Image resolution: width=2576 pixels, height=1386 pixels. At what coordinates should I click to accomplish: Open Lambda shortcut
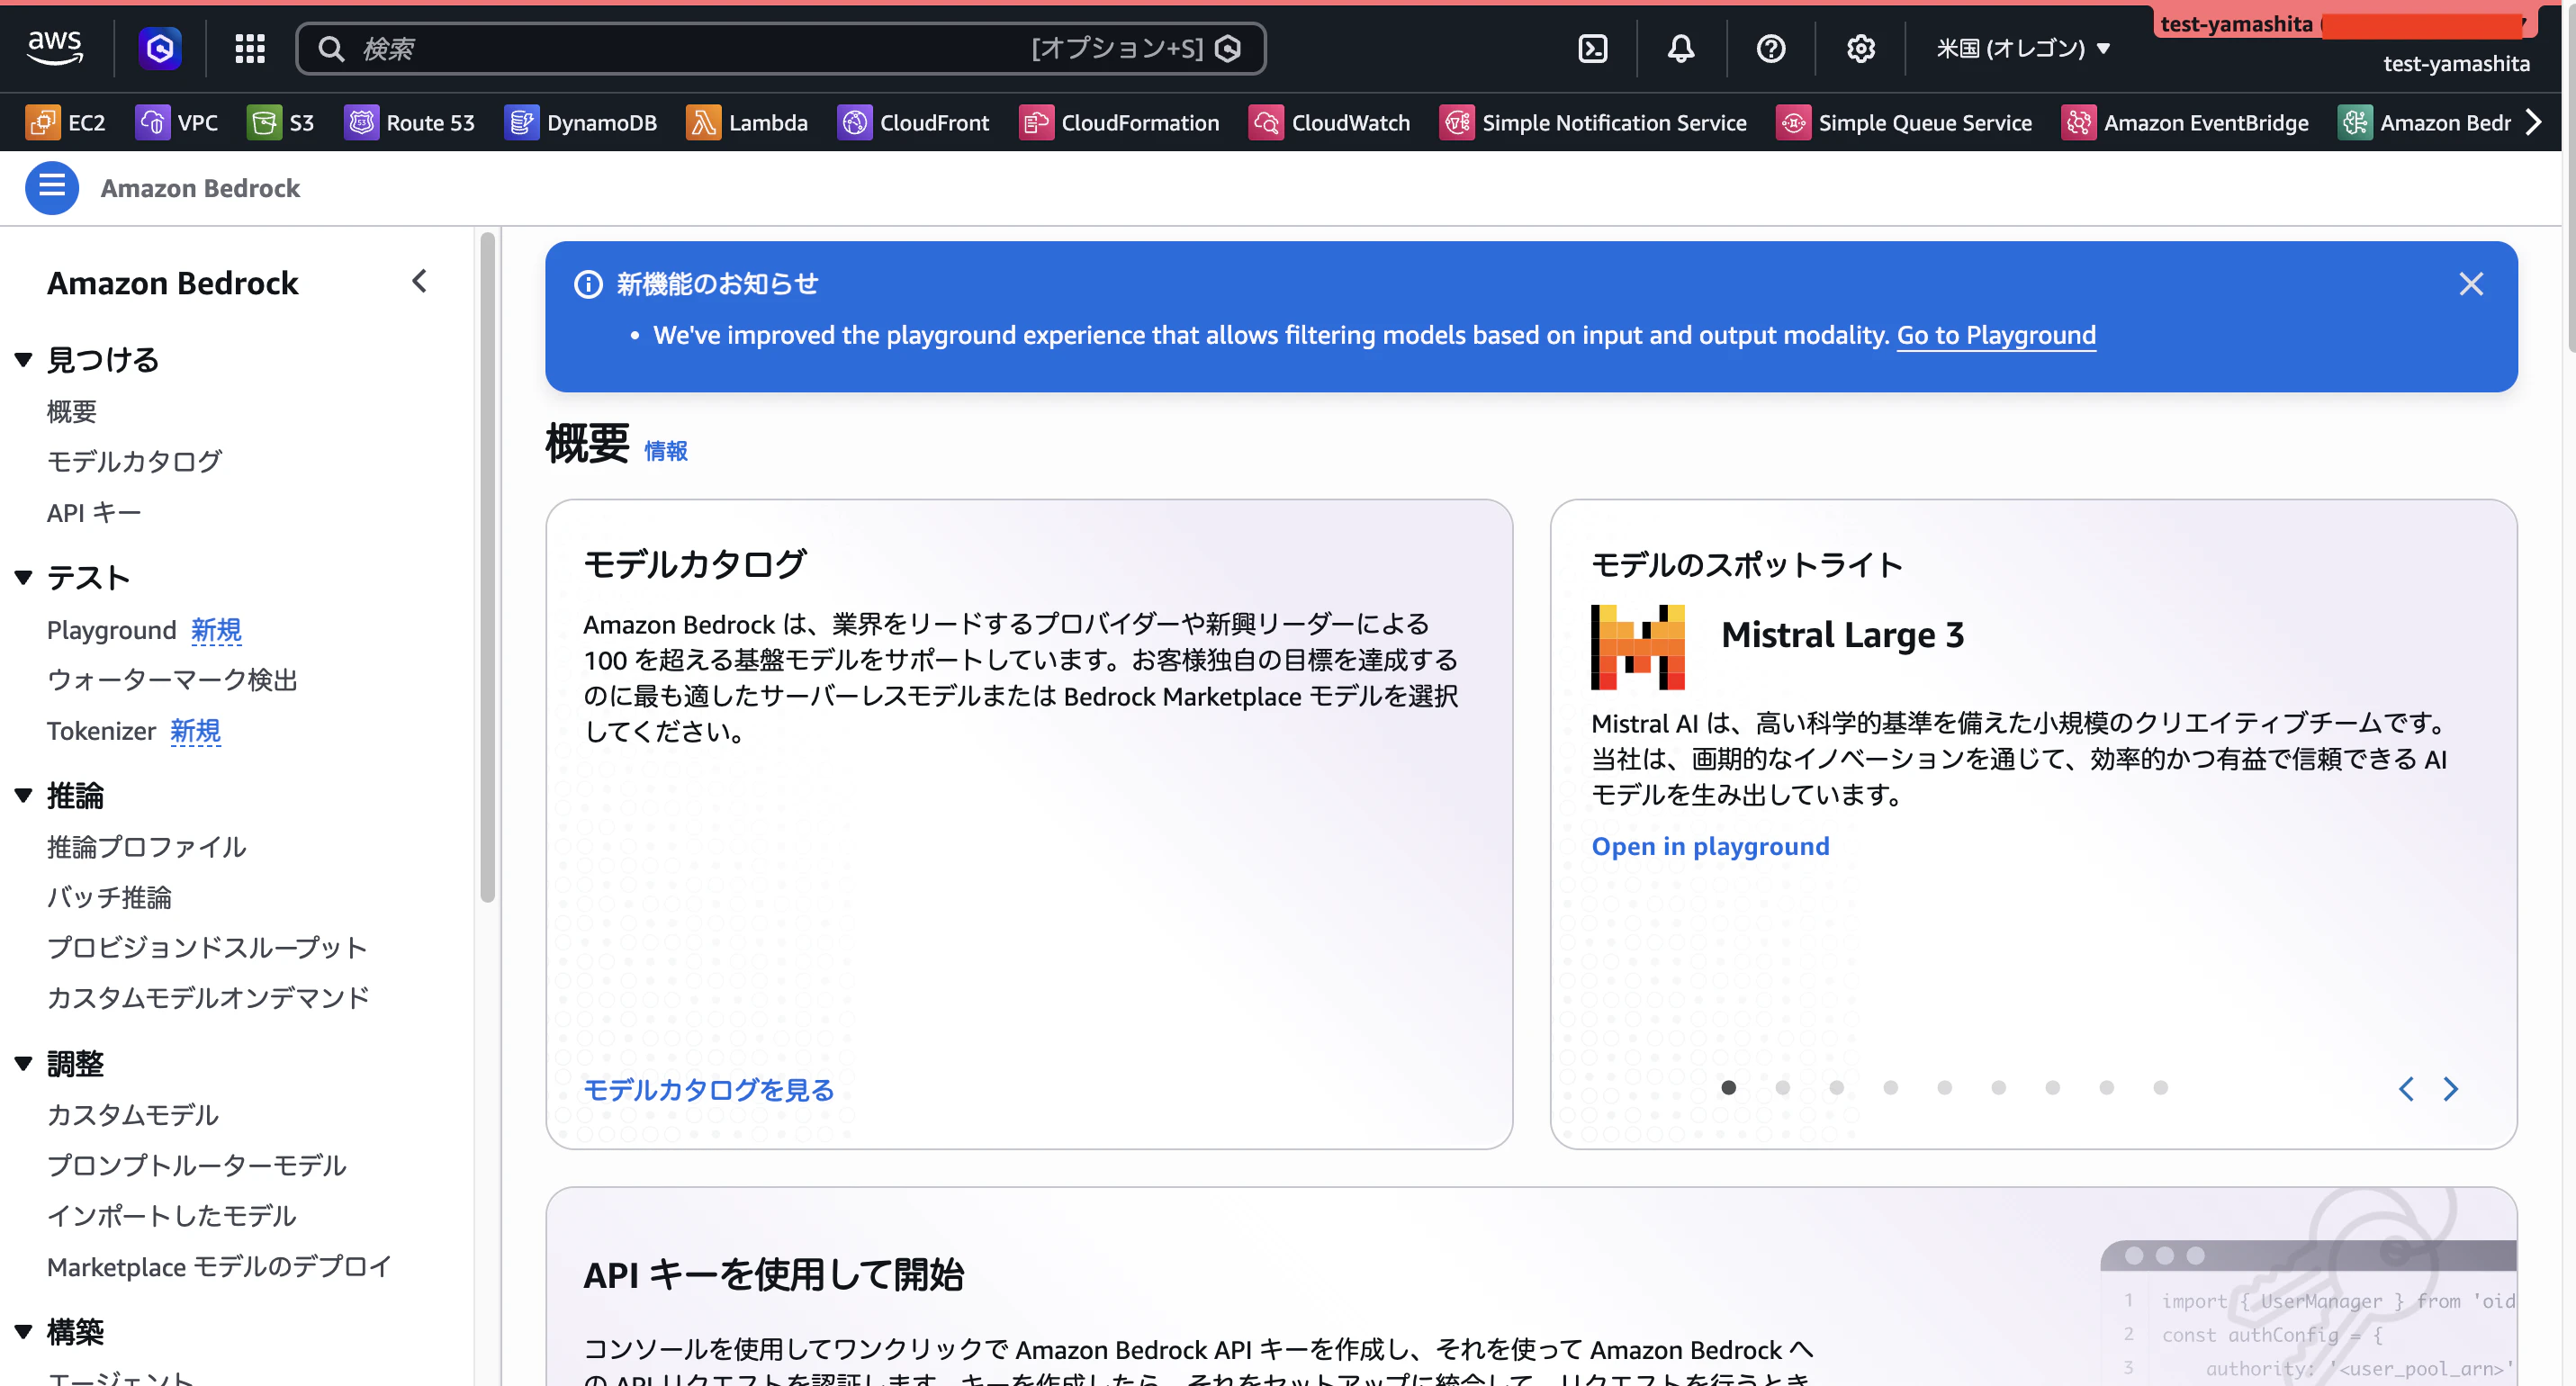[746, 122]
